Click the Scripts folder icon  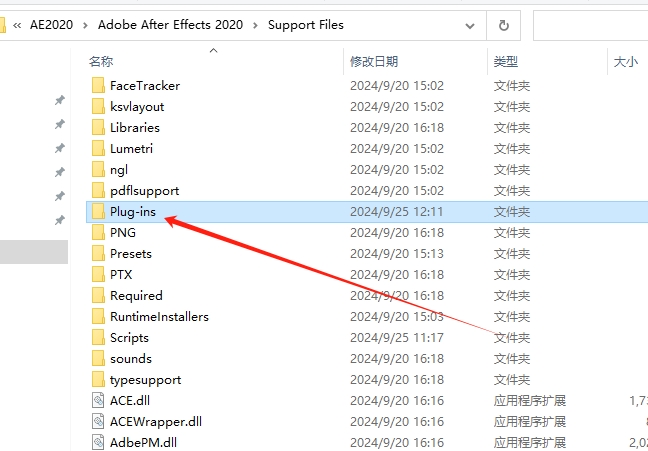coord(98,338)
